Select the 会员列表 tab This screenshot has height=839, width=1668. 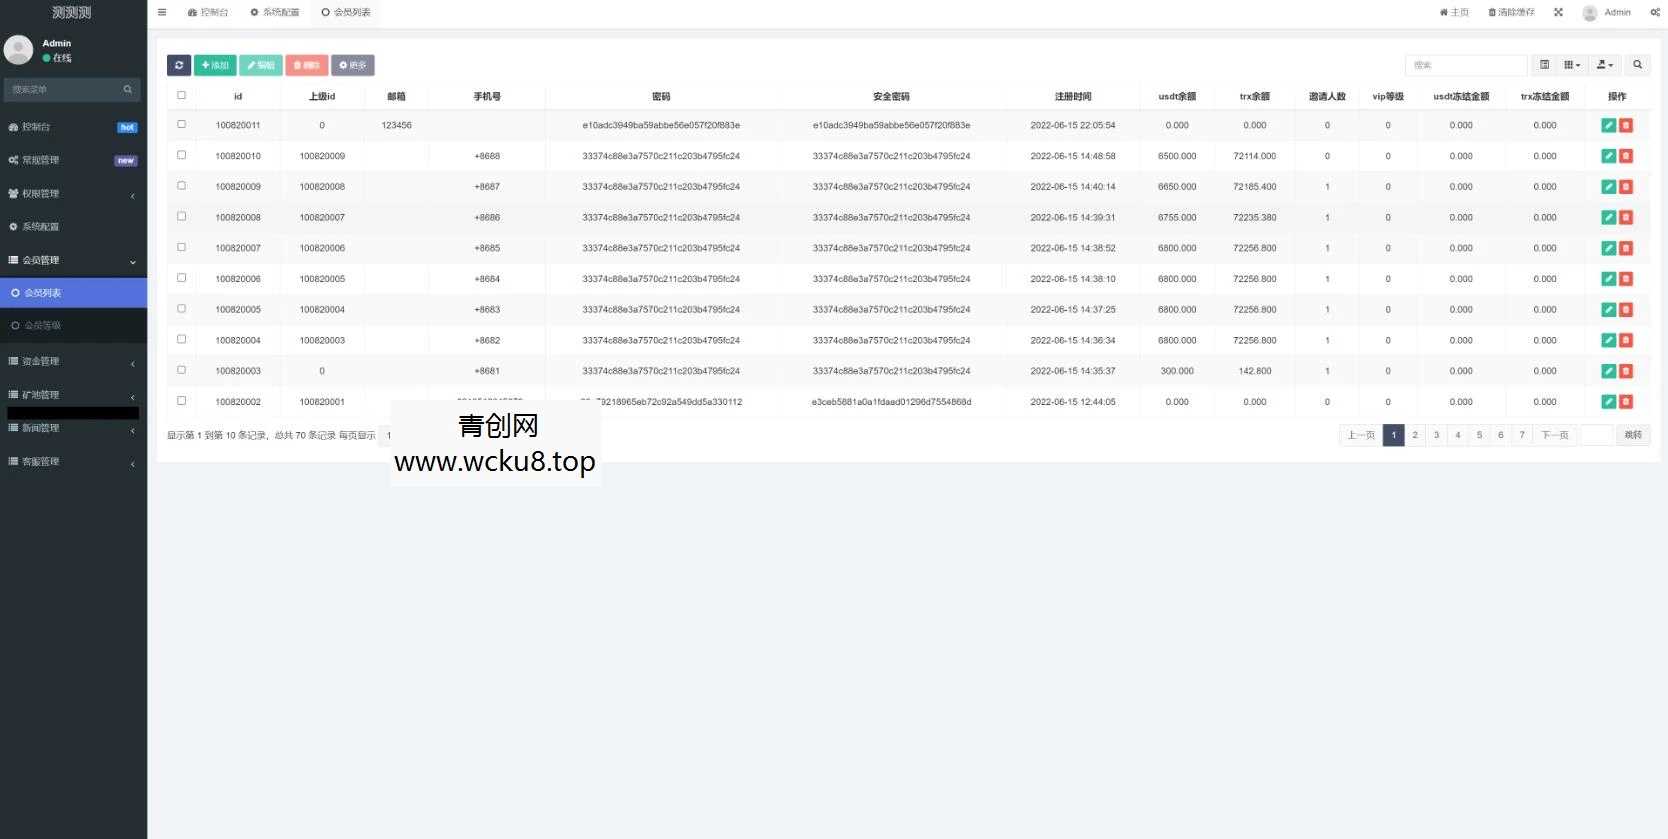click(x=346, y=12)
